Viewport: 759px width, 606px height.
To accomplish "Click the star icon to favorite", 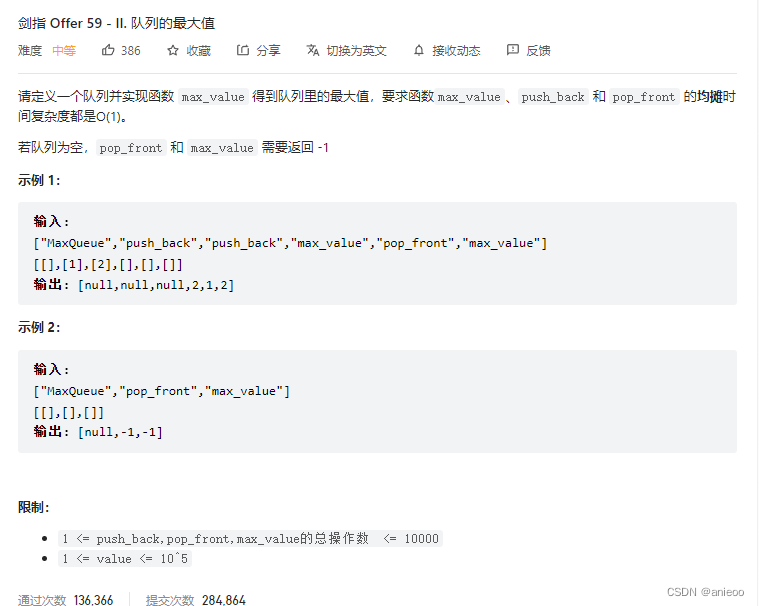I will pyautogui.click(x=173, y=50).
